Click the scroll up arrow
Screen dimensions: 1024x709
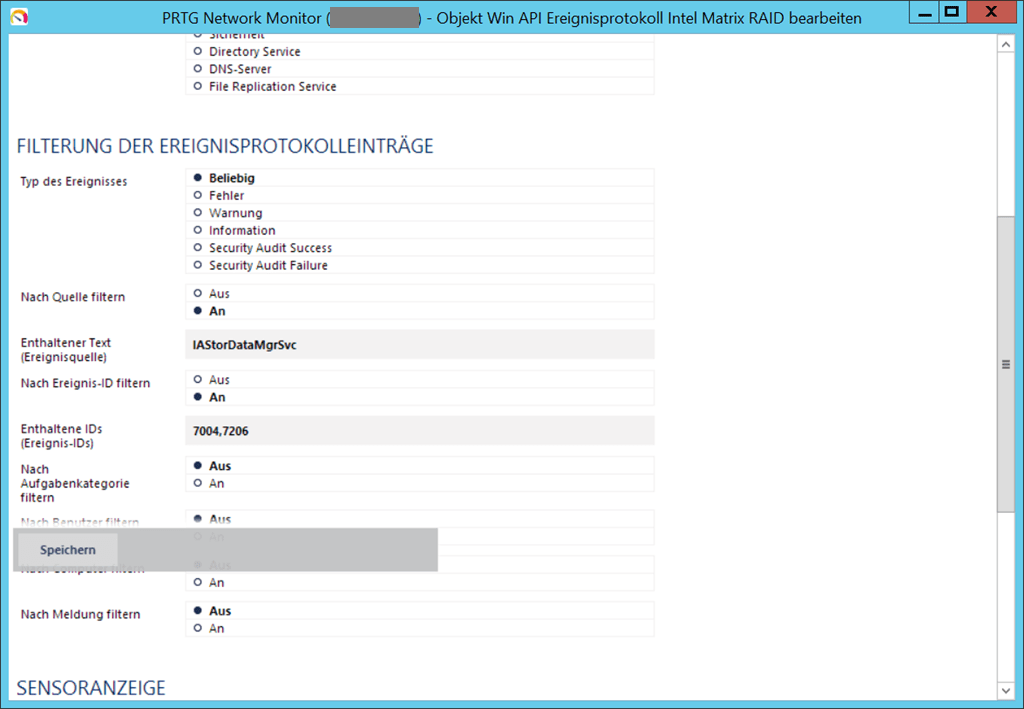coord(1006,45)
